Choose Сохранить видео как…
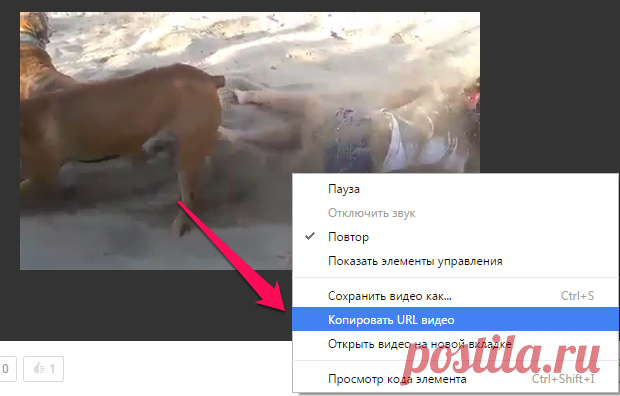Viewport: 620px width, 396px height. pyautogui.click(x=456, y=296)
